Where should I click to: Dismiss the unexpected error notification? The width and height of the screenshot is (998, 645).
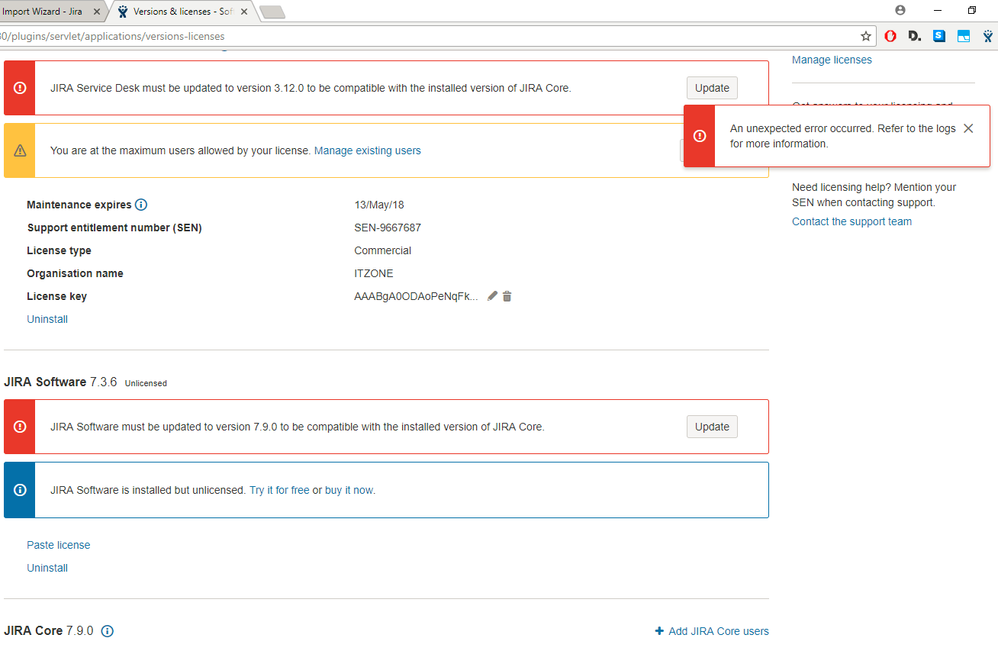(968, 129)
